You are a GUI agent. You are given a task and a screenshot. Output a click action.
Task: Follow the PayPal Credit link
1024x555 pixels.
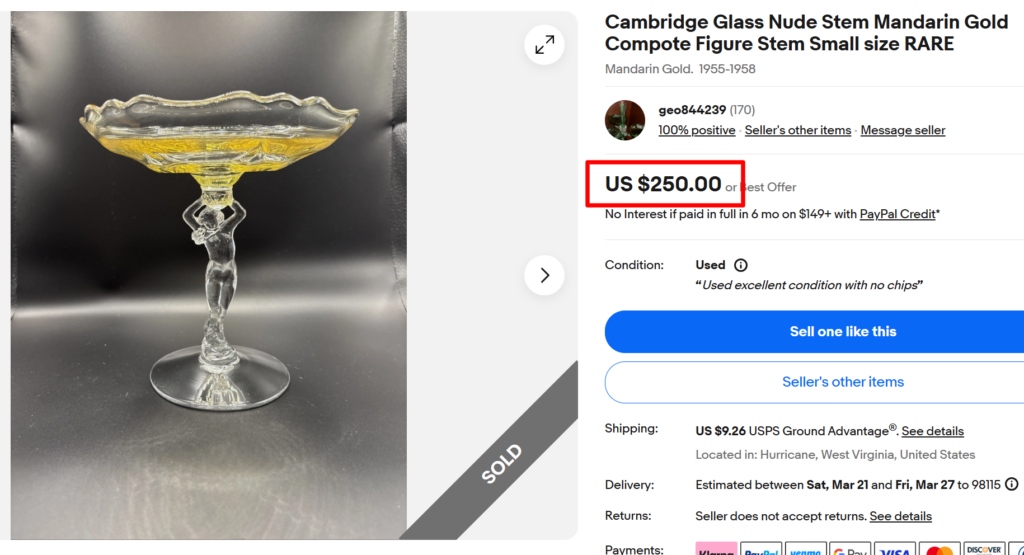tap(897, 214)
